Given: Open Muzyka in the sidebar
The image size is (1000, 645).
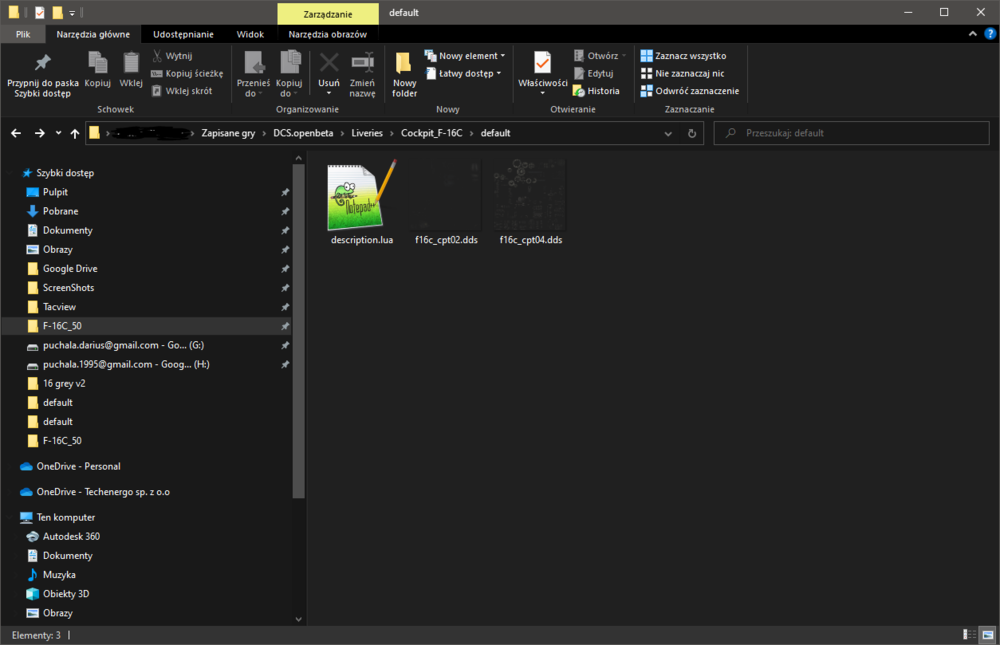Looking at the screenshot, I should [x=59, y=575].
